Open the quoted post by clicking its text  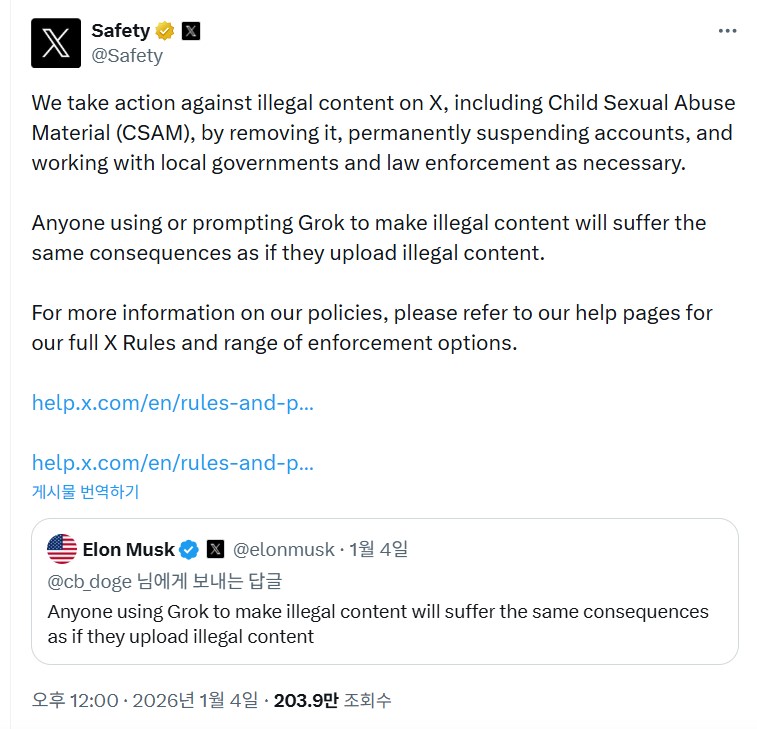point(378,623)
